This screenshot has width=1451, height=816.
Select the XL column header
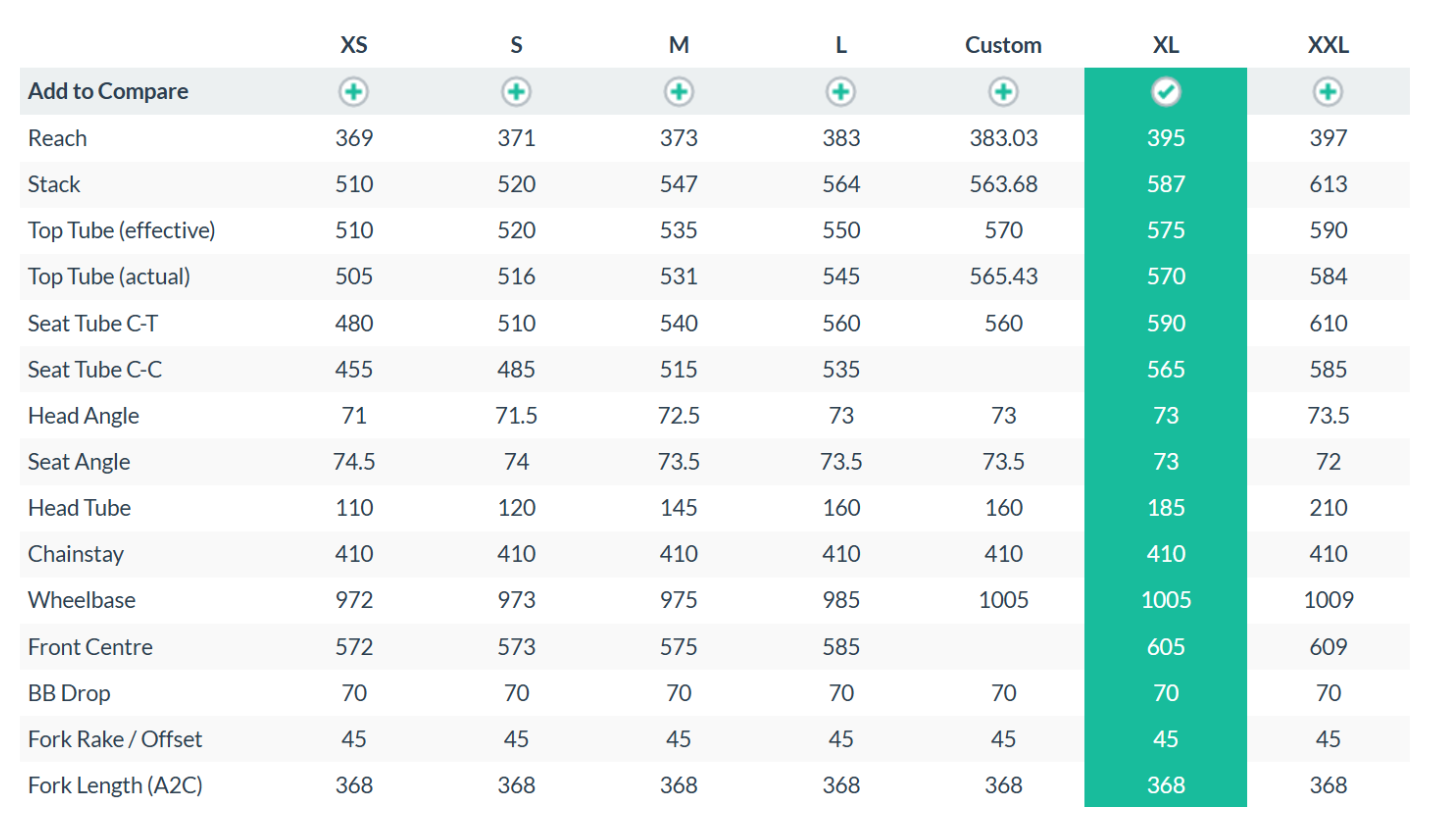point(1166,45)
